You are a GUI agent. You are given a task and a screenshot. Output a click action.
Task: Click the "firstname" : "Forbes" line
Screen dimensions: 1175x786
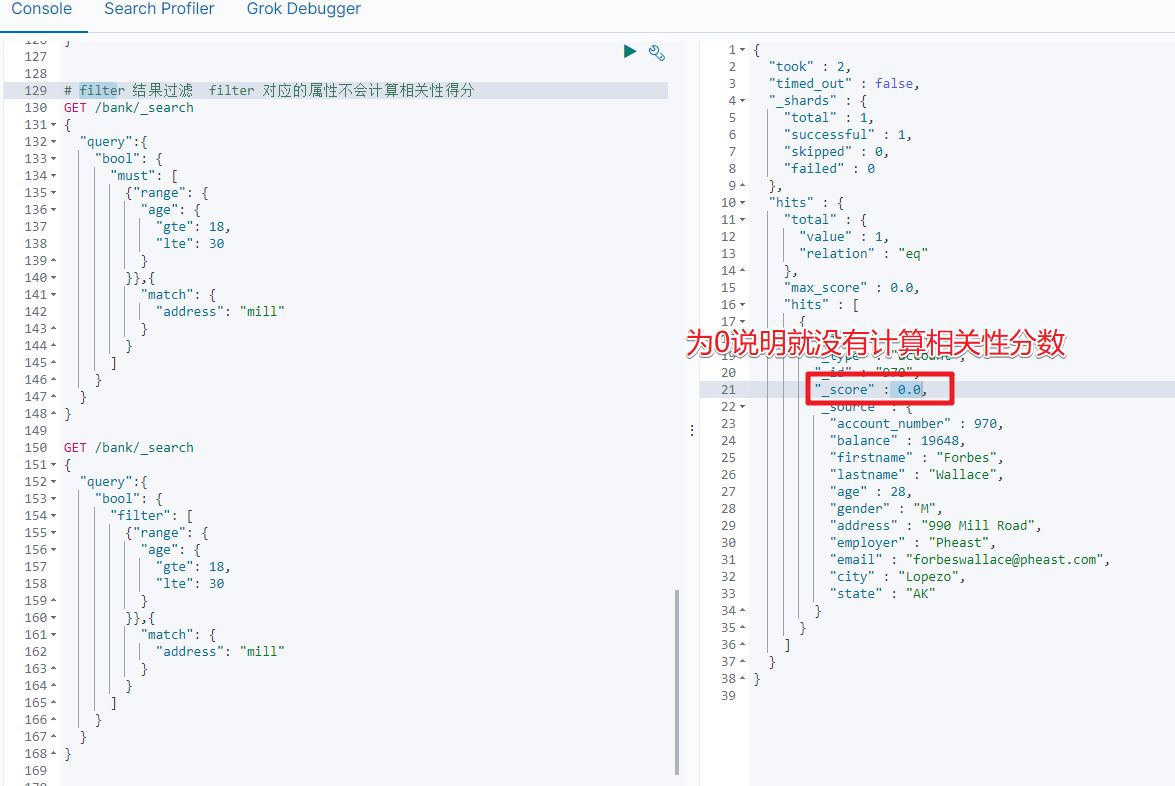tap(916, 458)
